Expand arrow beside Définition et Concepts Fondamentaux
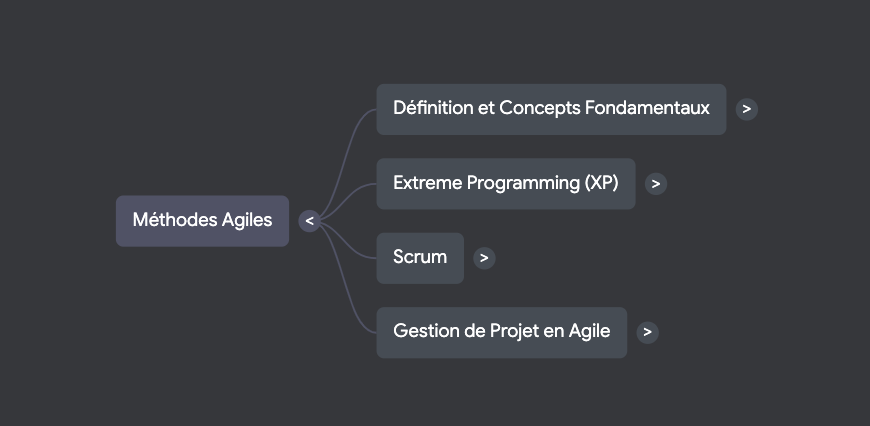The height and width of the screenshot is (426, 870). (x=747, y=109)
